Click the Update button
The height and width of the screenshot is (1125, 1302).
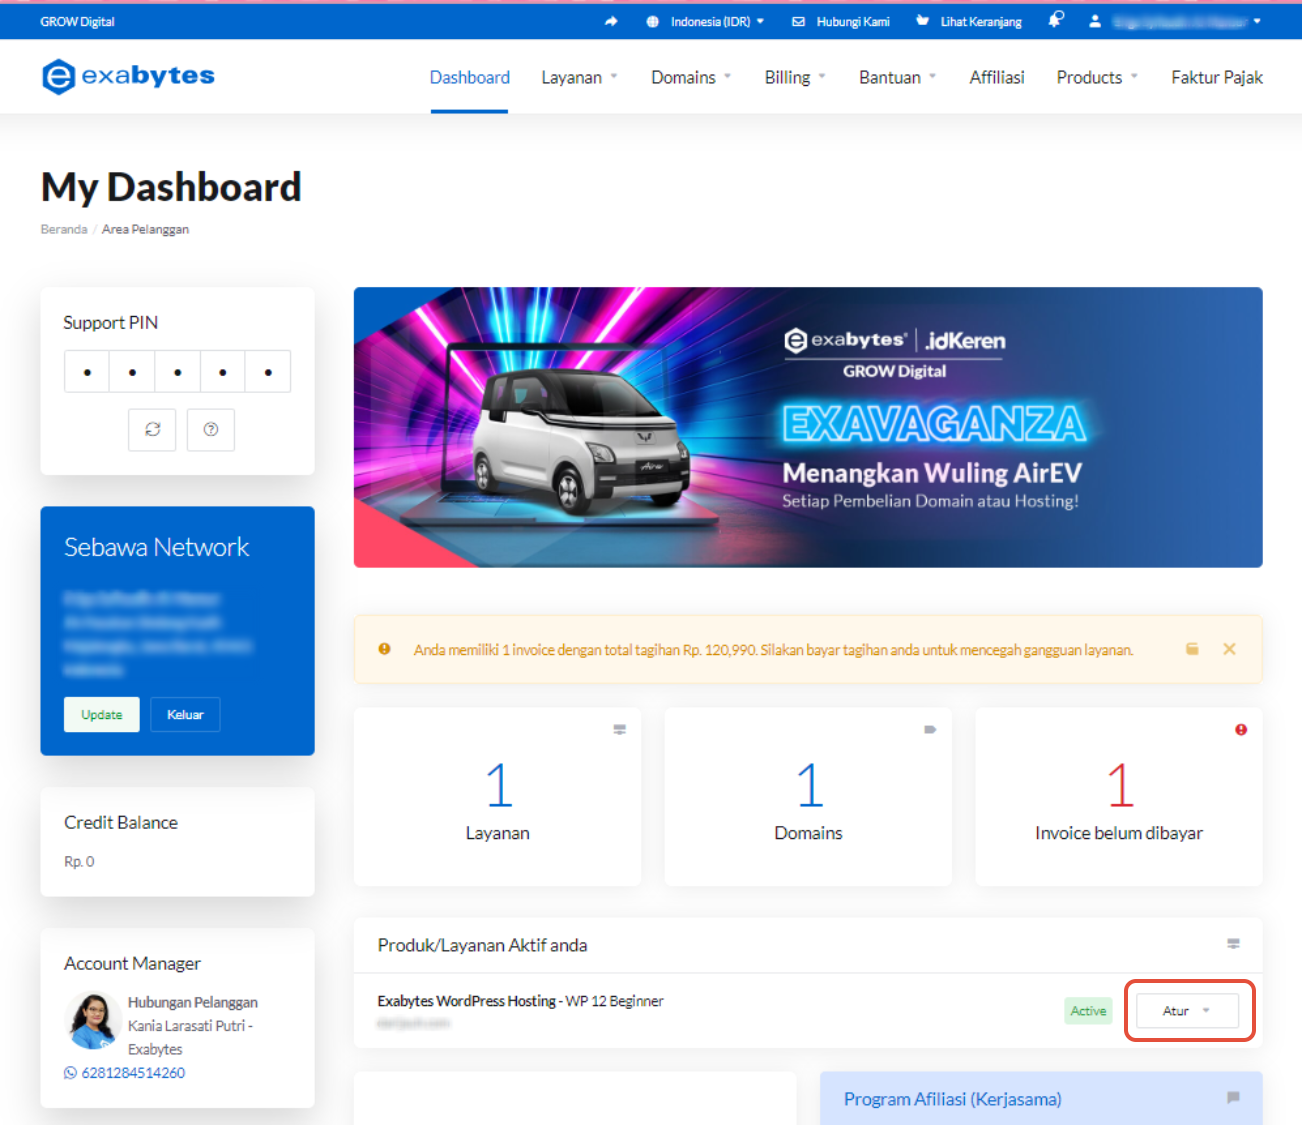click(x=102, y=714)
